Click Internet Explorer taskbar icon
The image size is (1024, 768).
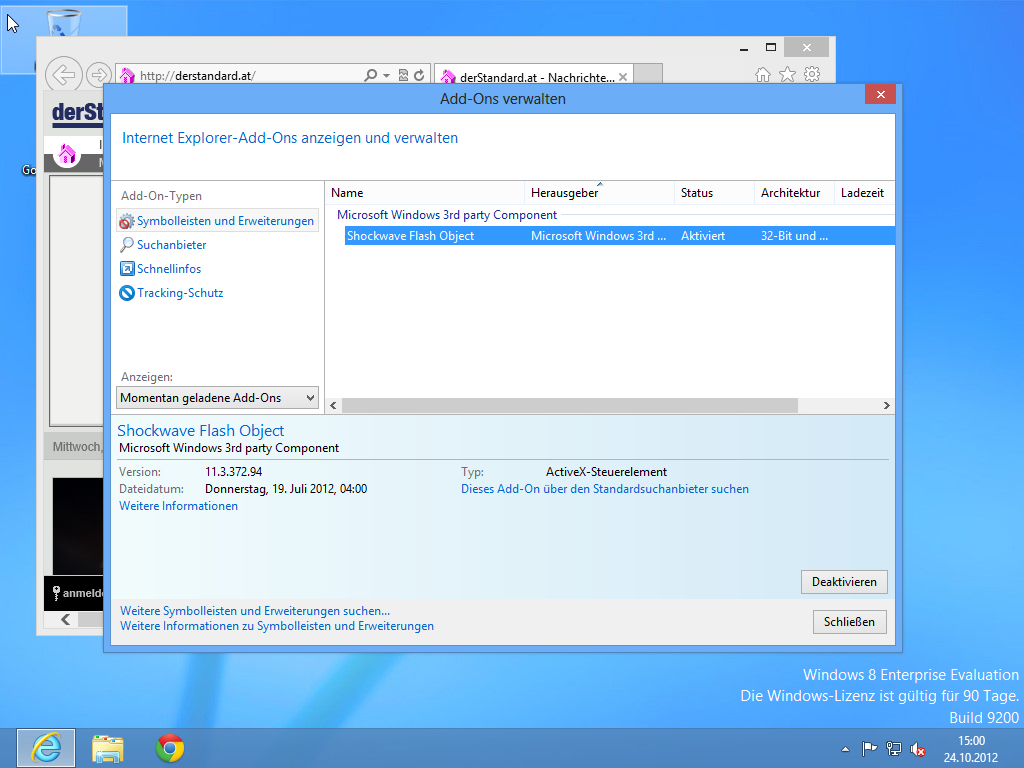click(46, 748)
